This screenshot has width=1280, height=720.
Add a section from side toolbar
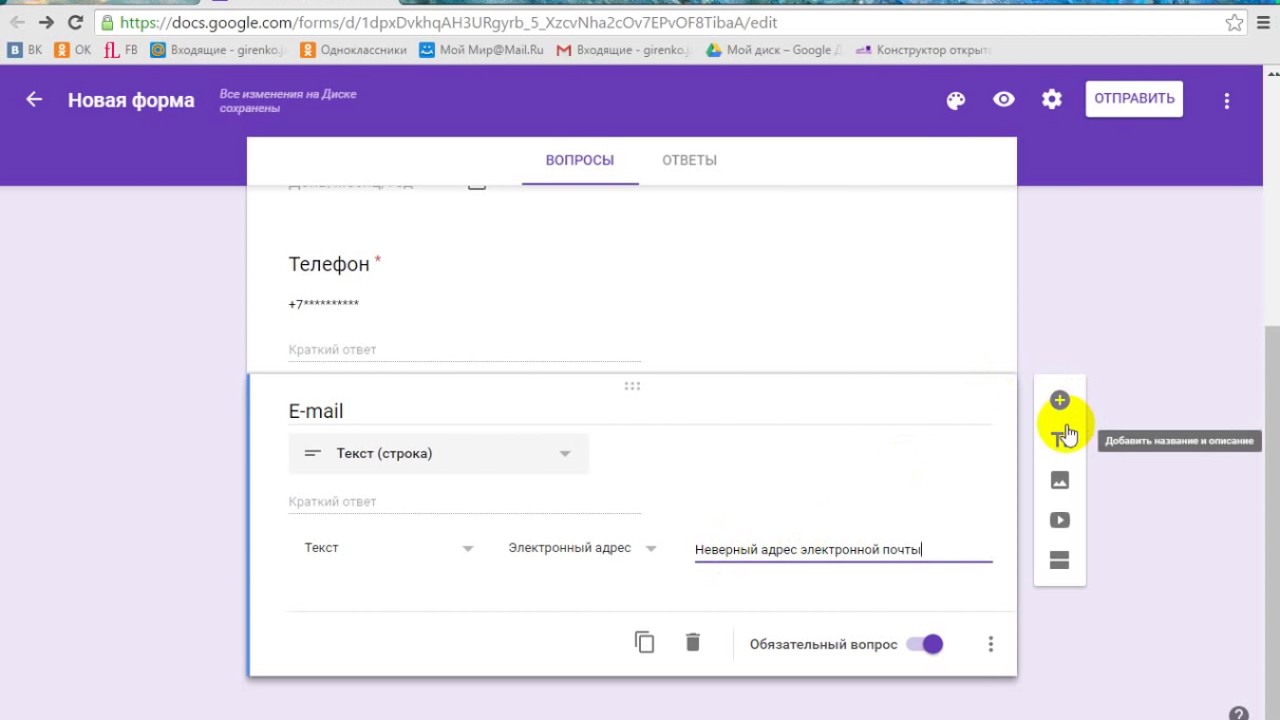pos(1060,560)
